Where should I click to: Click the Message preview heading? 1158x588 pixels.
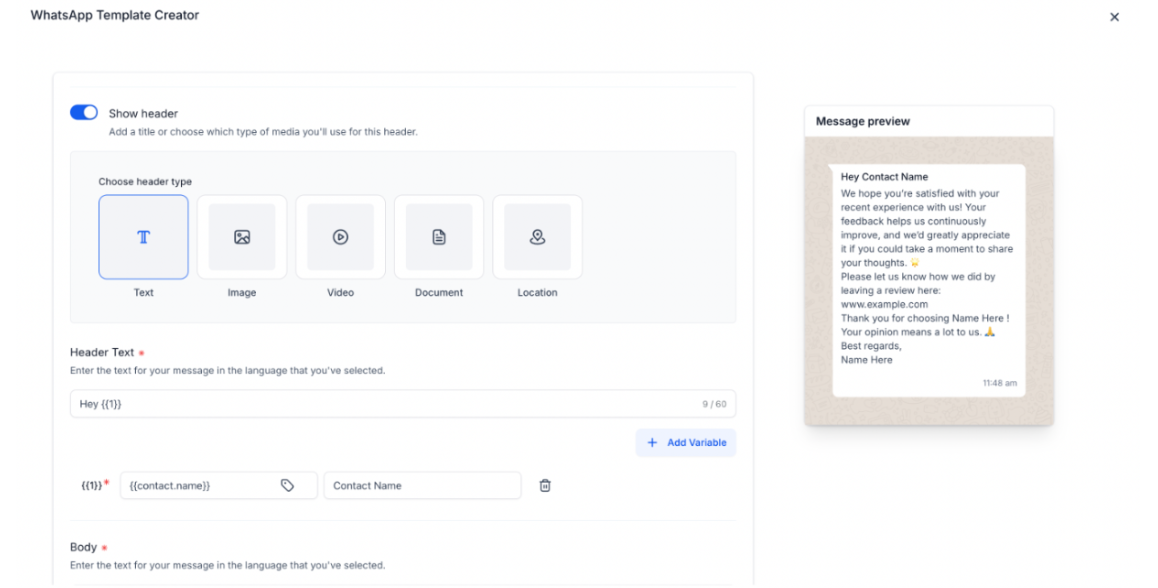862,121
